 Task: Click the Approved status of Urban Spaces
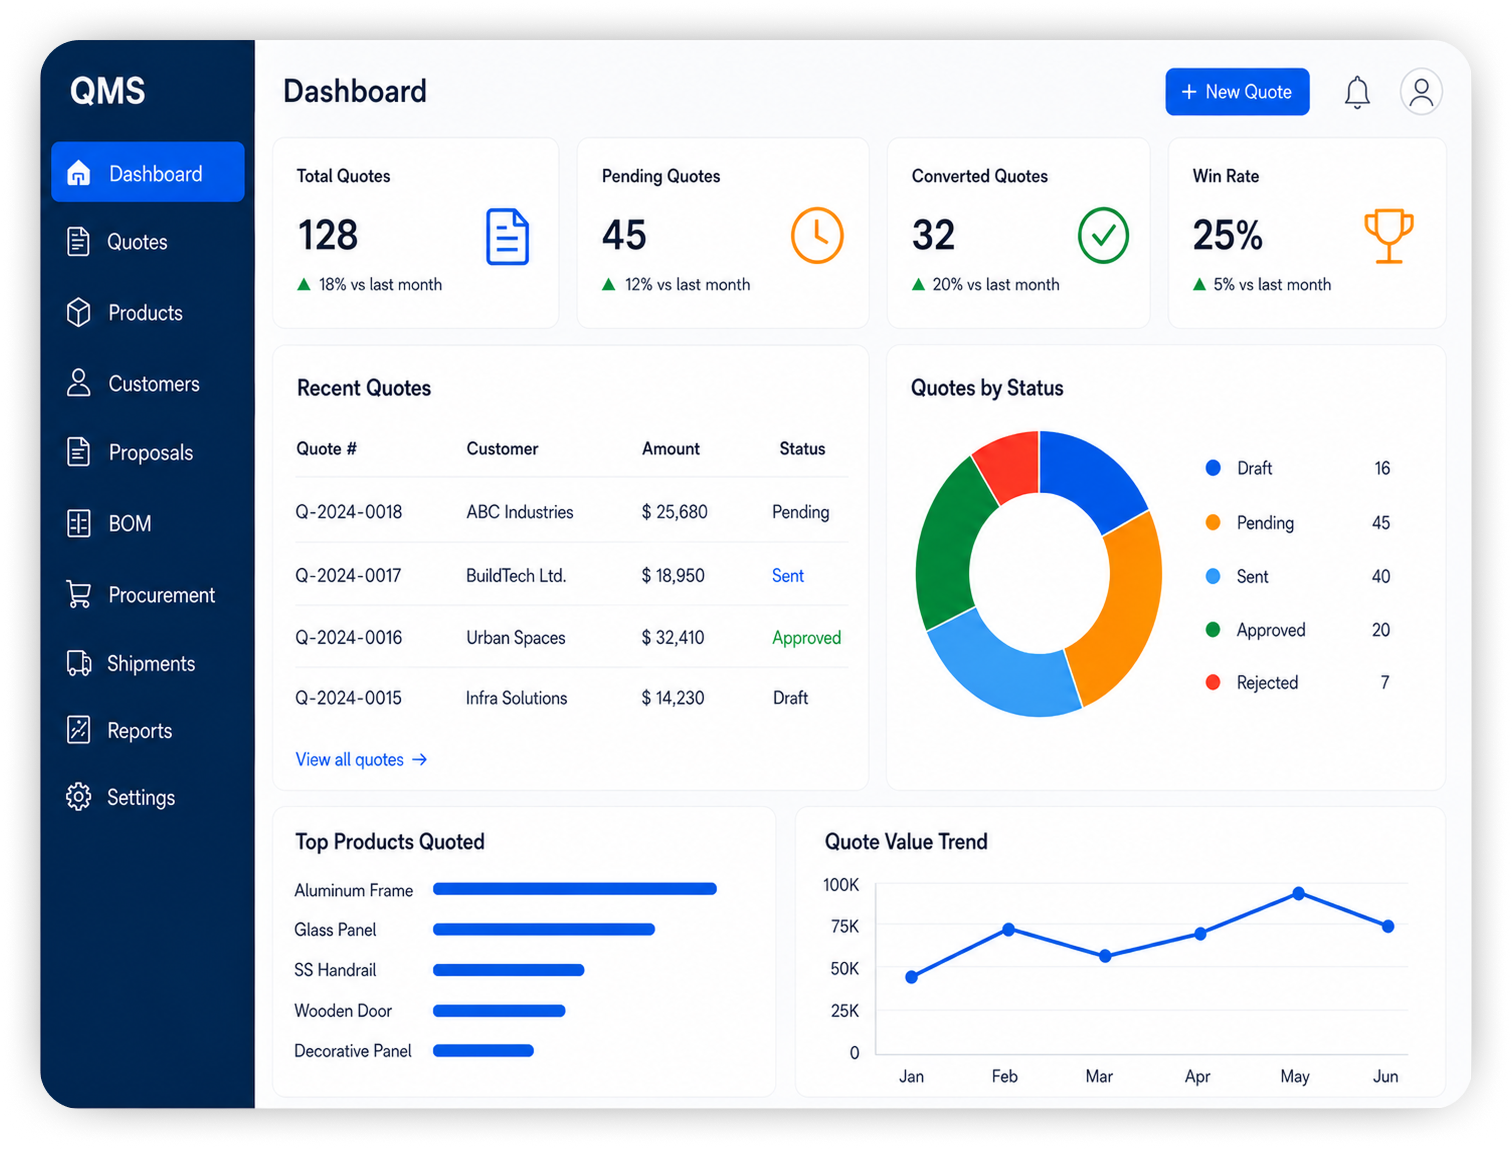[807, 638]
